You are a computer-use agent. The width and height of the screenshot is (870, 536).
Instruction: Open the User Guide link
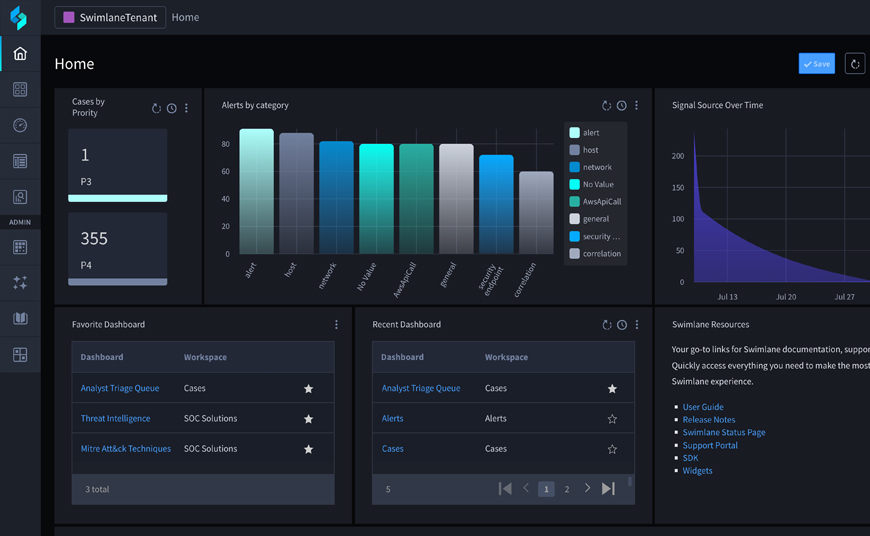pyautogui.click(x=703, y=407)
